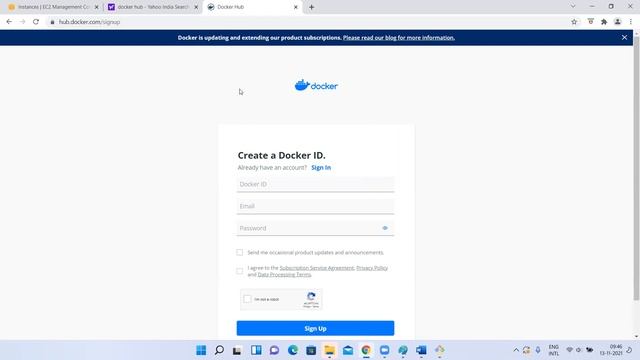Open the ENG INTL language switcher
Screen dimensions: 640x360
click(553, 350)
